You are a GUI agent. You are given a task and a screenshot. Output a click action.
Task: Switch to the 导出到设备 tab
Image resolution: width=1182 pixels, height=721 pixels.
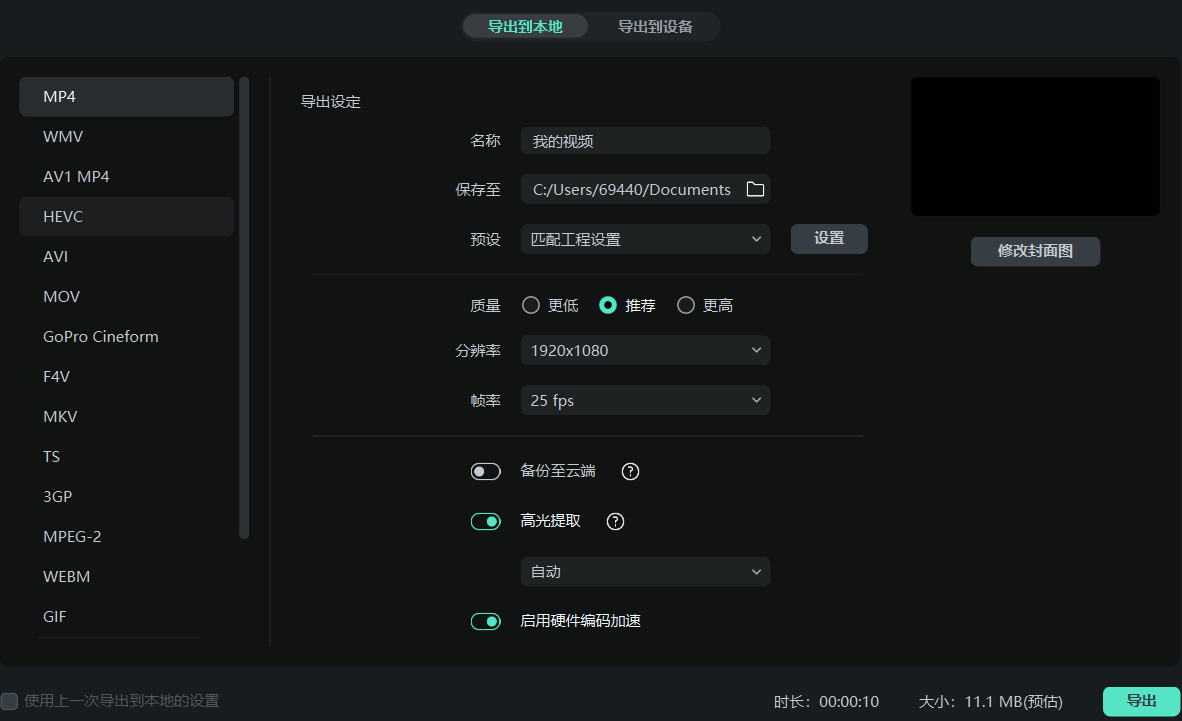click(x=655, y=26)
